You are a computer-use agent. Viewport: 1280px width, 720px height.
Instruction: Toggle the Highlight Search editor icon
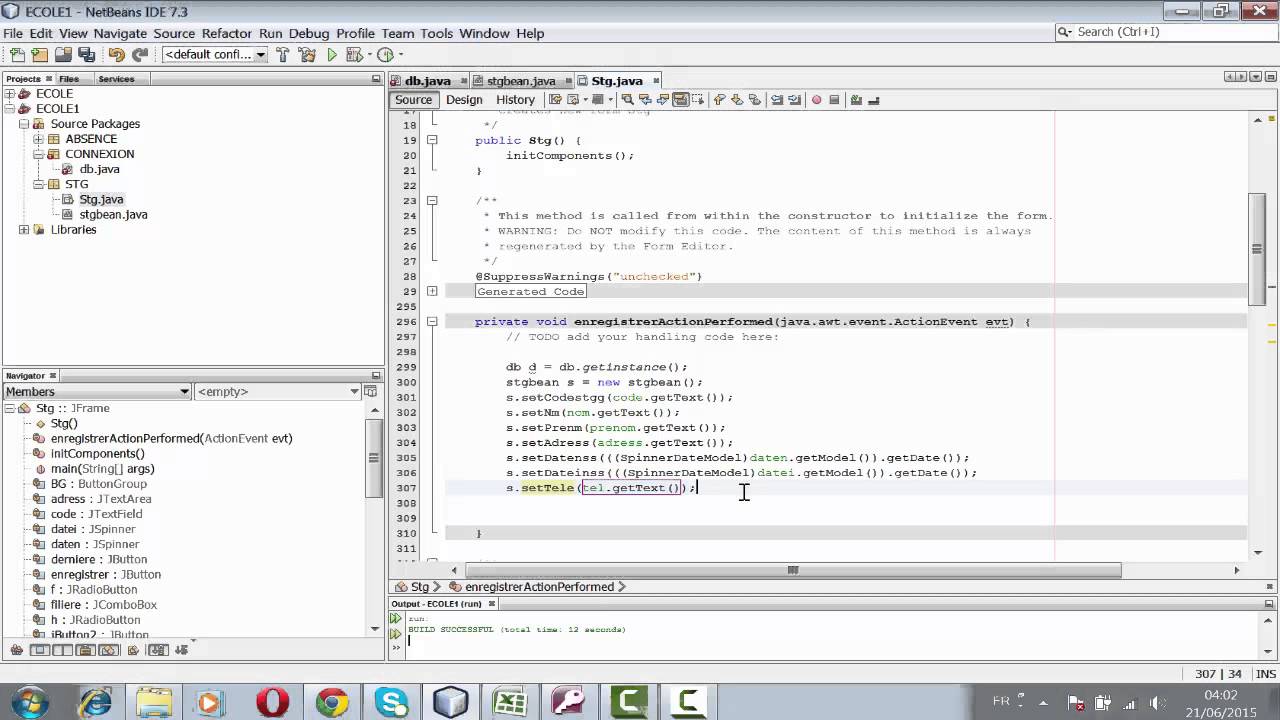click(680, 100)
